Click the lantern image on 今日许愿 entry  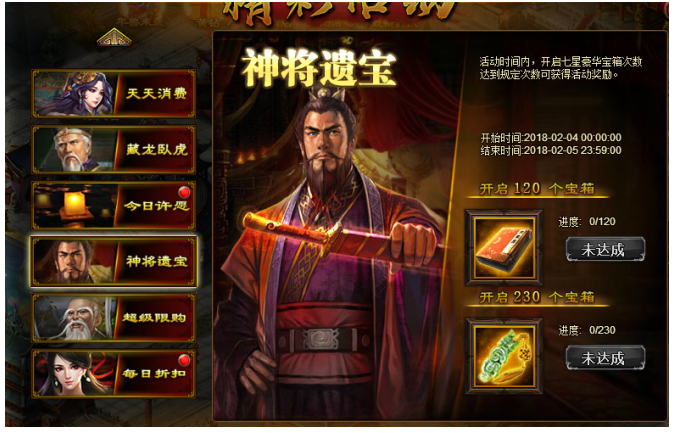point(74,206)
